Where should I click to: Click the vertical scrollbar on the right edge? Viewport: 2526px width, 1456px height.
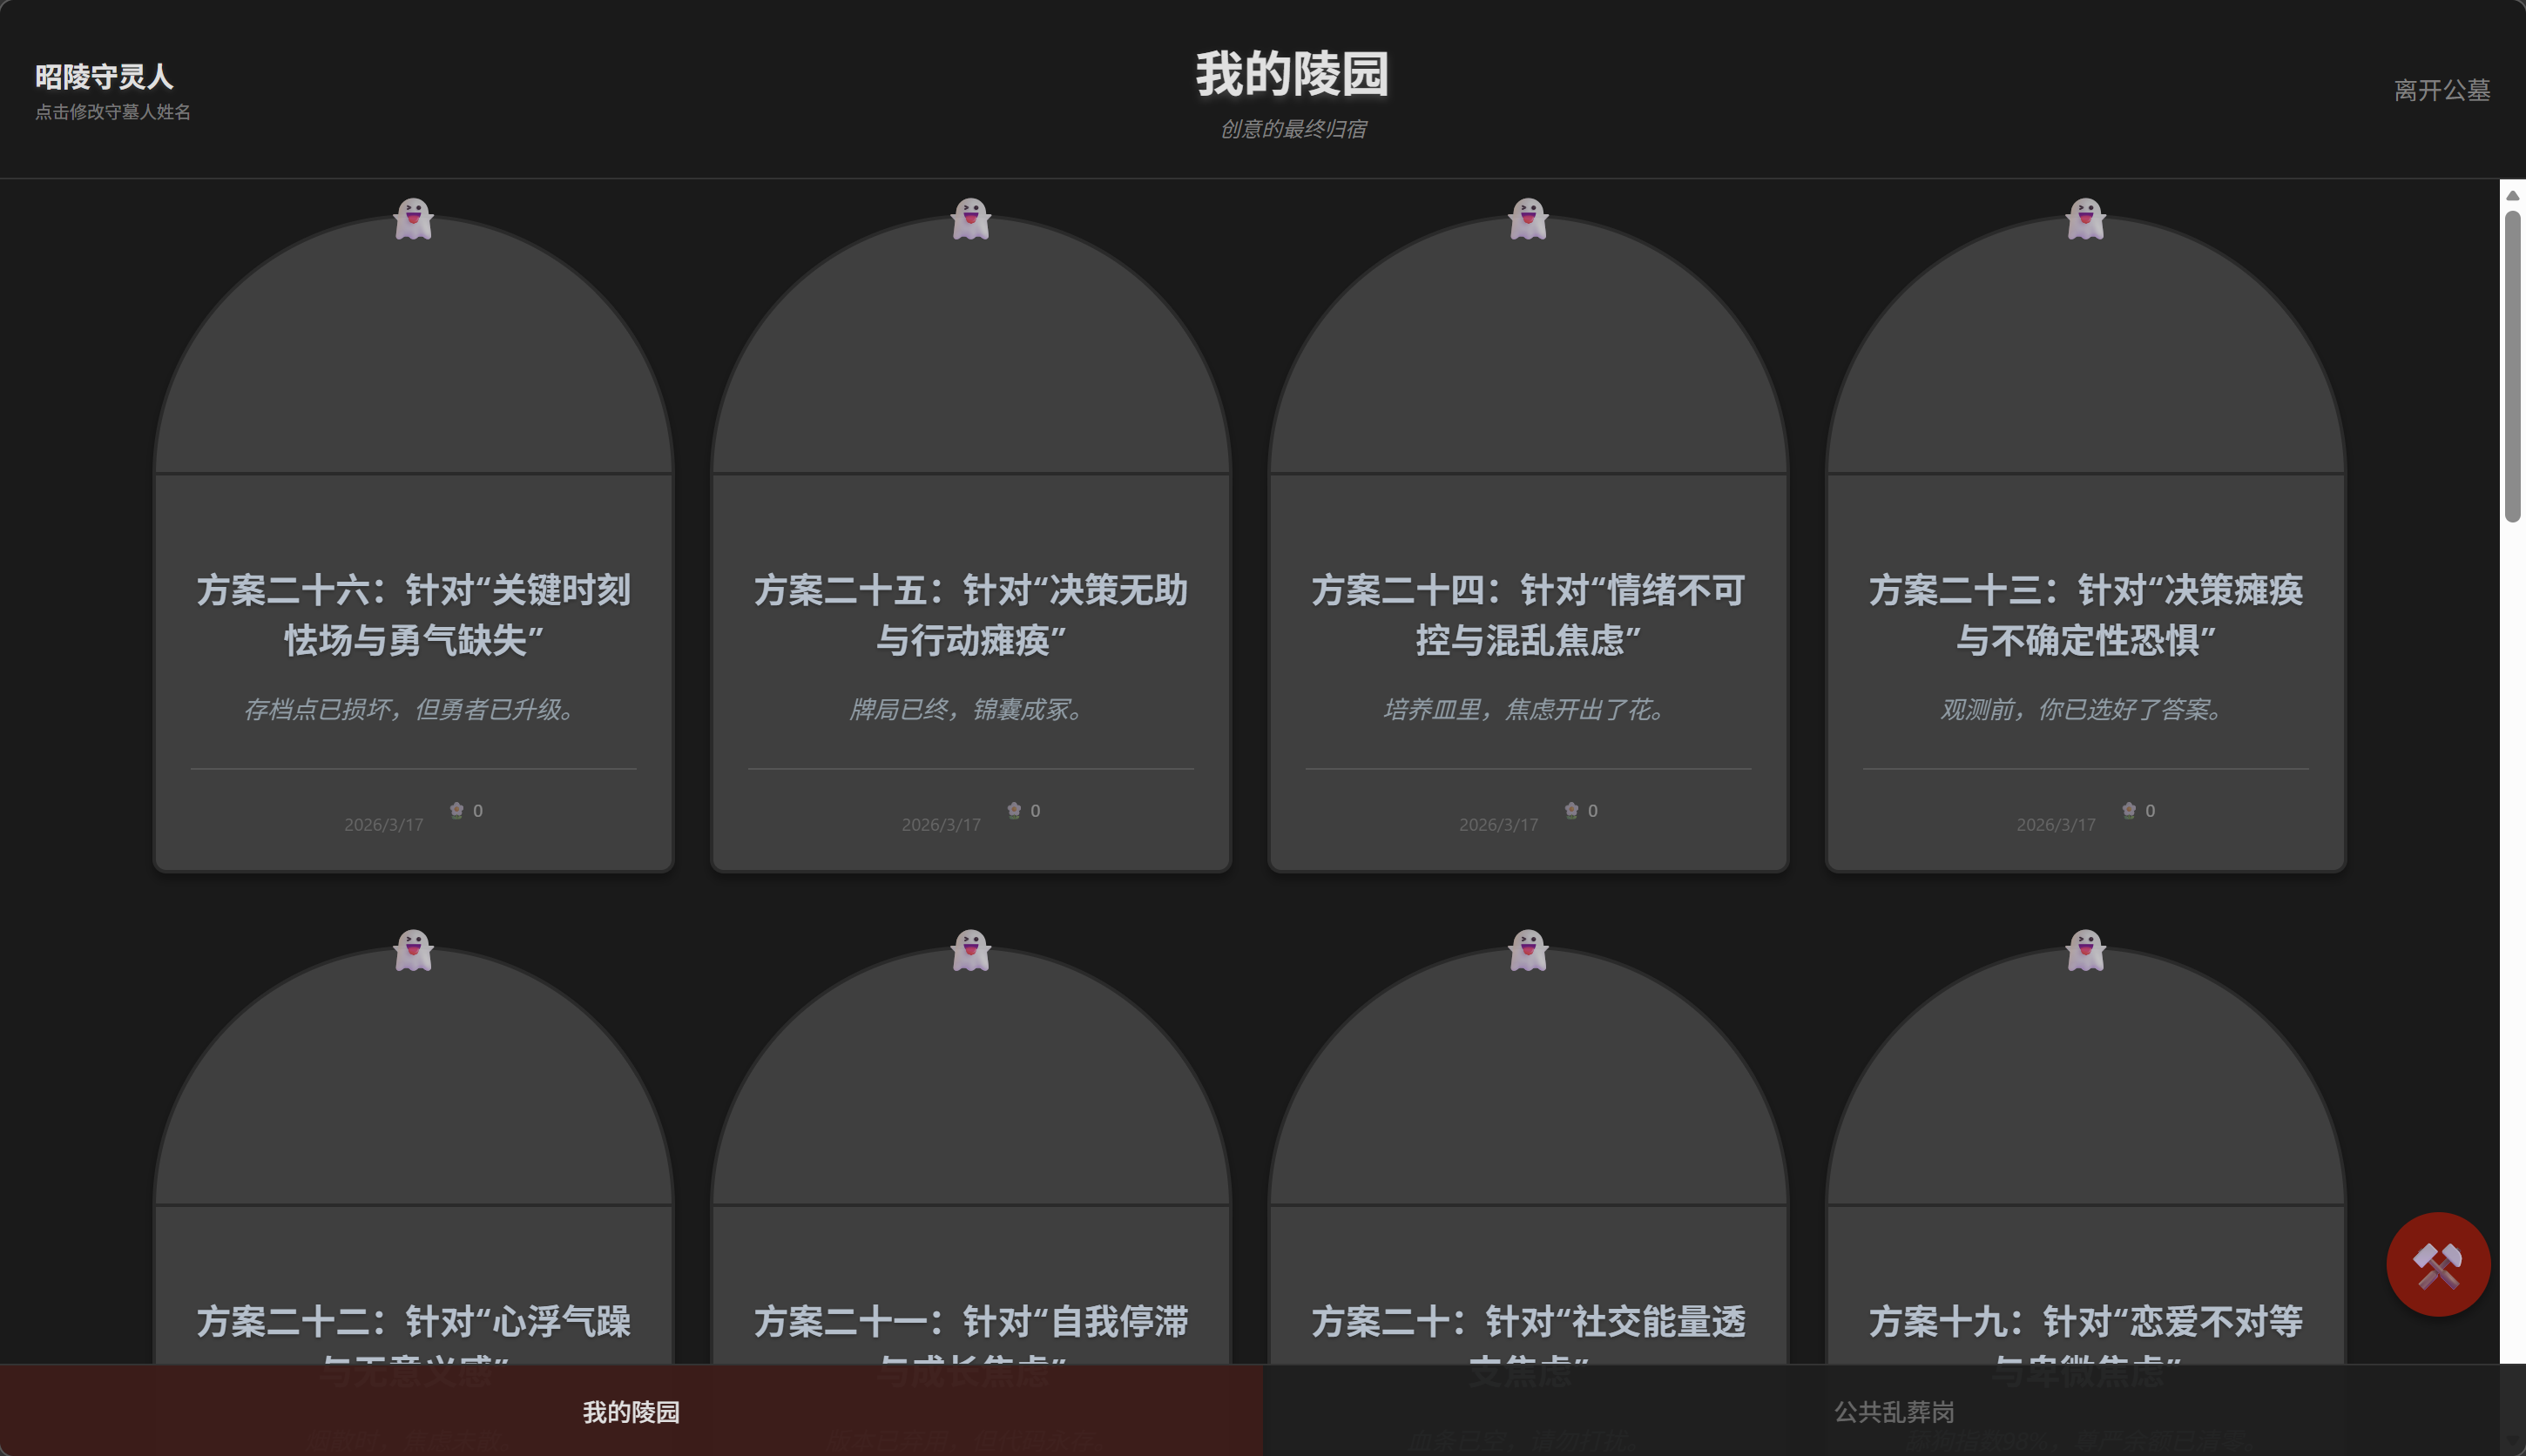pyautogui.click(x=2513, y=350)
